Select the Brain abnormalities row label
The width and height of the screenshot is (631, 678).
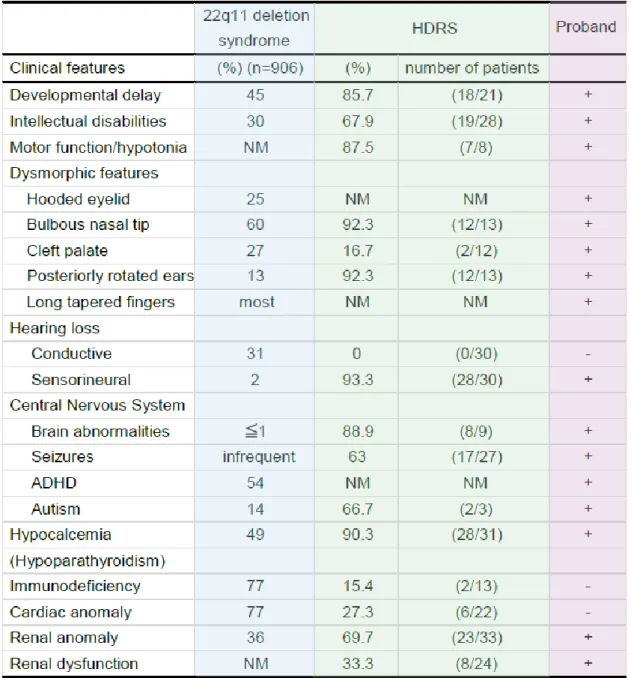click(x=100, y=431)
